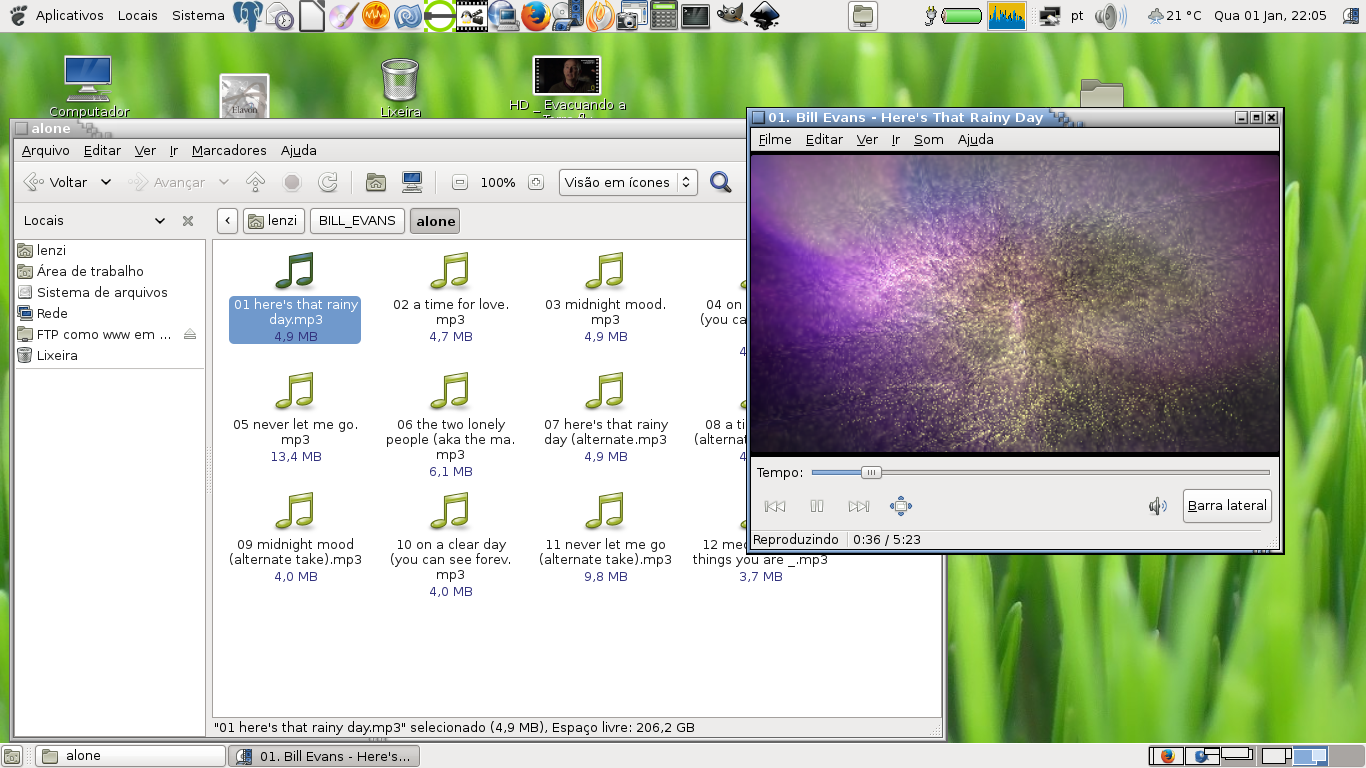Click the volume speaker icon in player
This screenshot has height=768, width=1366.
pyautogui.click(x=1157, y=506)
